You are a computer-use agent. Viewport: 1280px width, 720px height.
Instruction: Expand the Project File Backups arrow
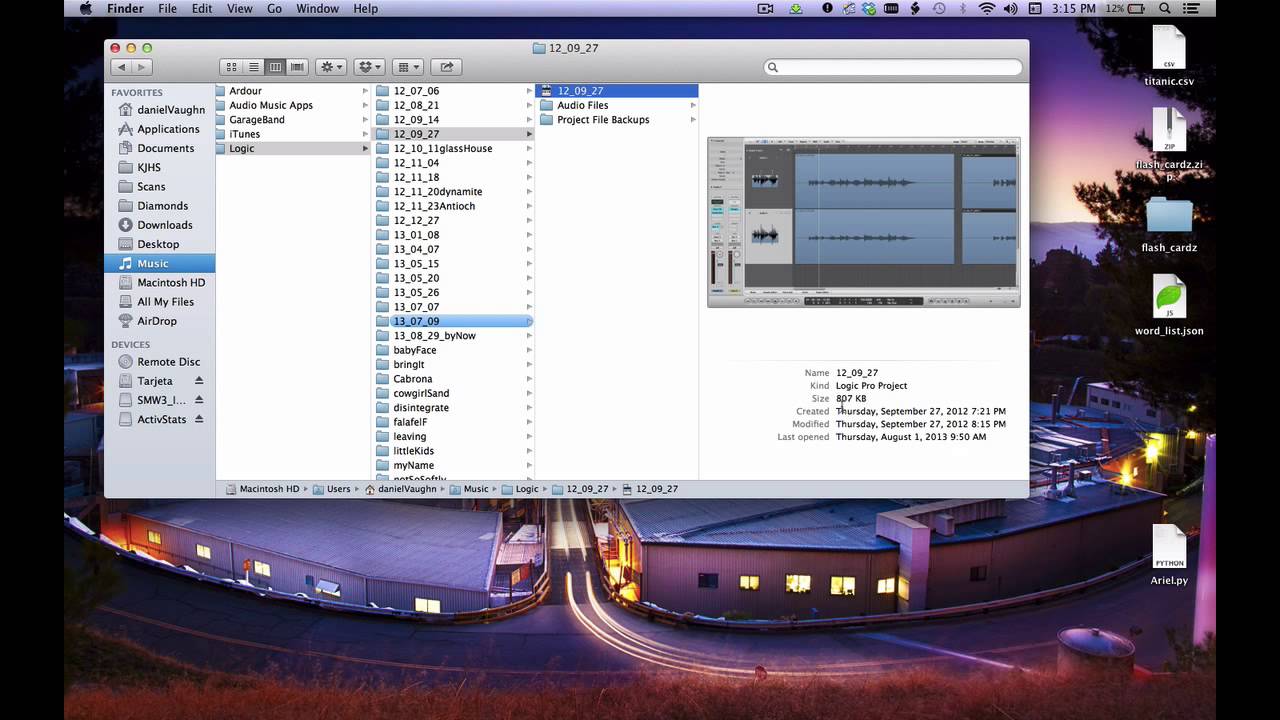click(693, 120)
